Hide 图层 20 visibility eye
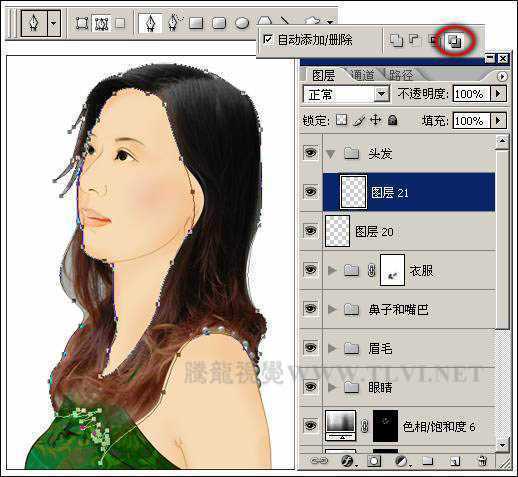 (x=310, y=231)
